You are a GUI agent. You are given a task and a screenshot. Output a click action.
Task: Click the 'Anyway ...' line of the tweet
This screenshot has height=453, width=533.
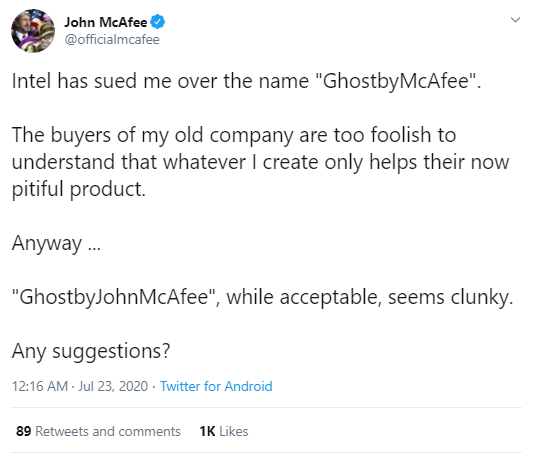pyautogui.click(x=56, y=244)
